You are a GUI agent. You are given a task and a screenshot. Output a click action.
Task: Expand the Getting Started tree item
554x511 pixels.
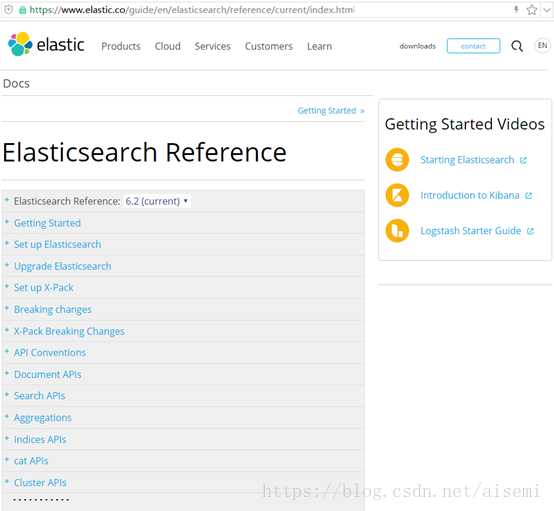coord(7,222)
